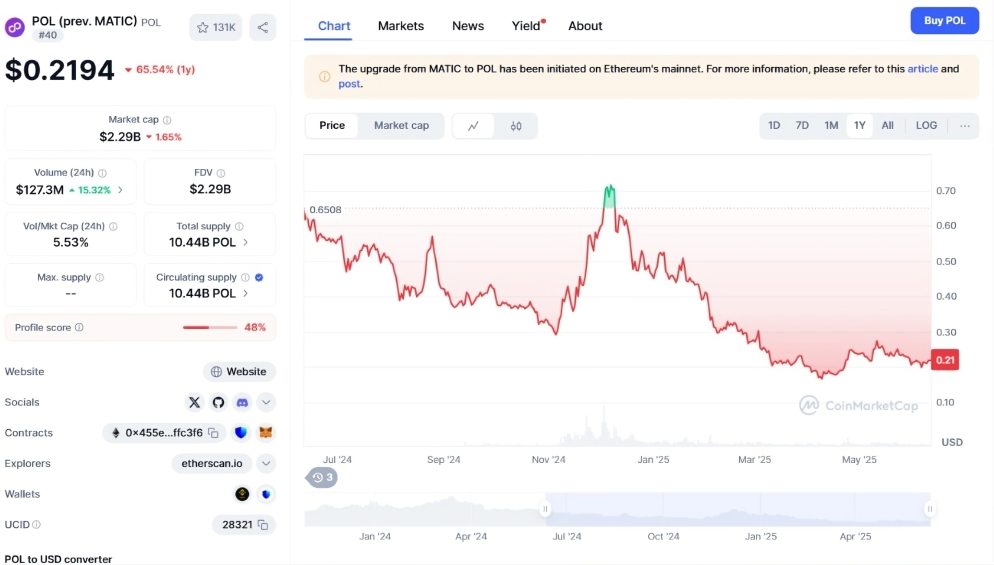Viewport: 994px width, 565px height.
Task: Show Total supply info icon
Action: tap(239, 226)
